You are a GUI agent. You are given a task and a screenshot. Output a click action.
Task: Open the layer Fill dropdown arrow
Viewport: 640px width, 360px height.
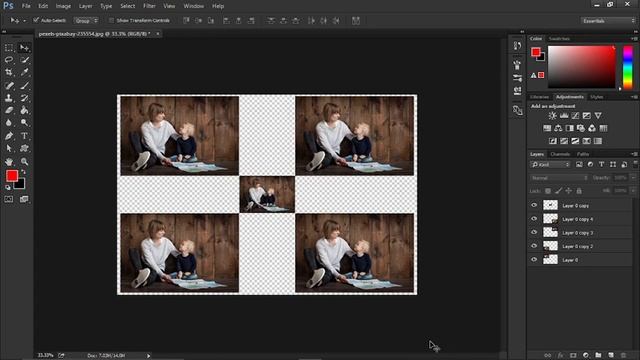[633, 191]
